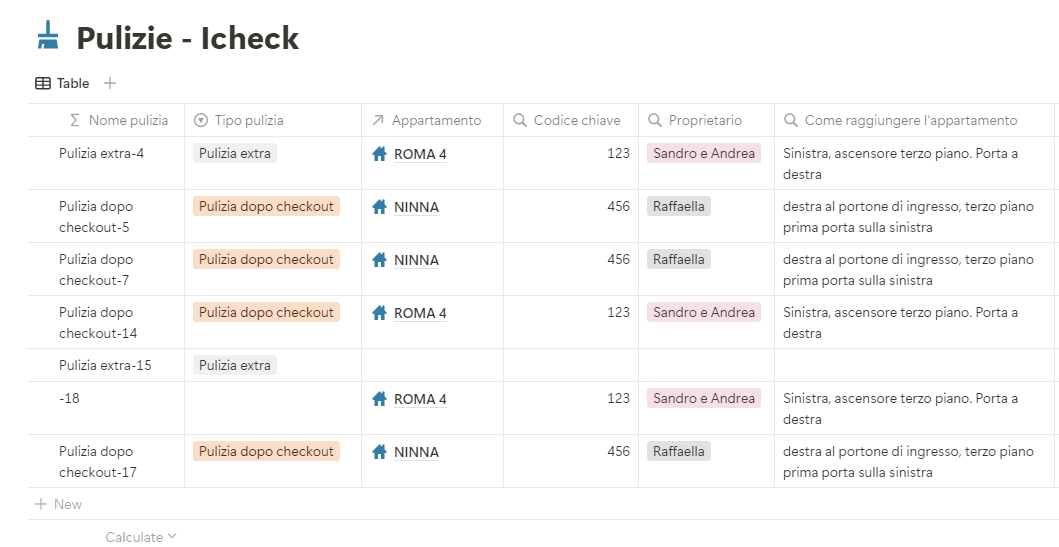Add a new row with New button
The height and width of the screenshot is (547, 1059).
pos(59,504)
